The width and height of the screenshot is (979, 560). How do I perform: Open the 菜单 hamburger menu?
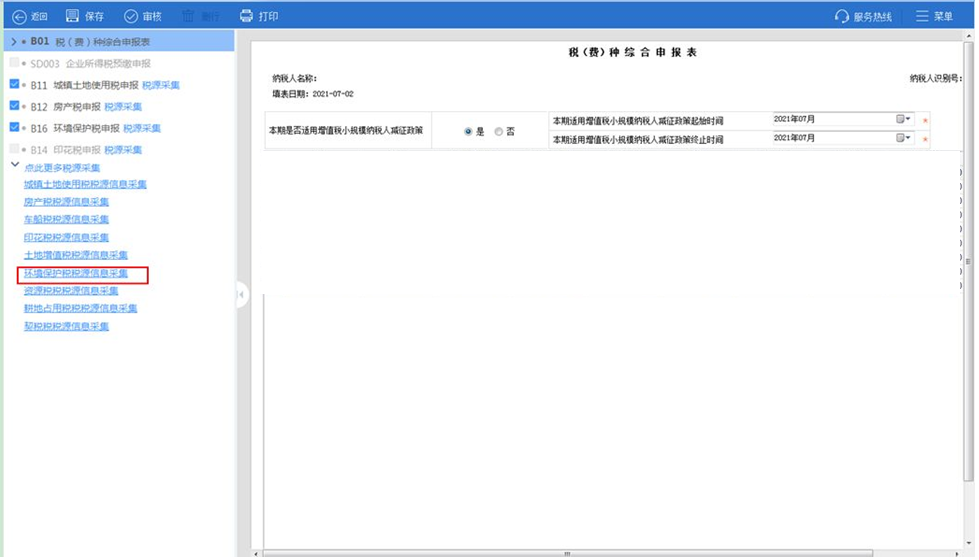tap(934, 16)
